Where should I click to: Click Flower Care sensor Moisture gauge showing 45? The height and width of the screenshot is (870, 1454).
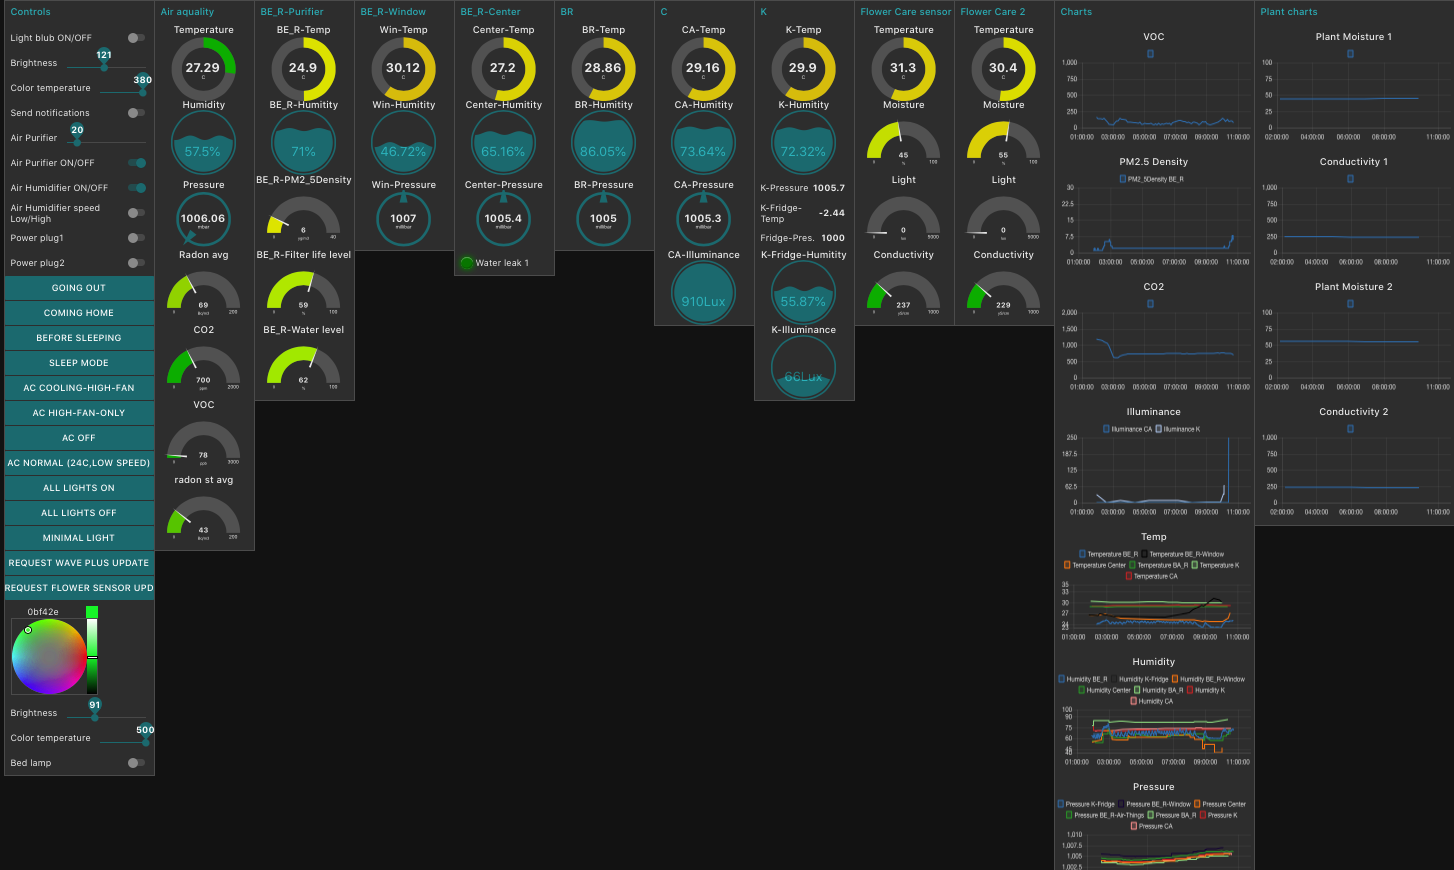pos(903,142)
